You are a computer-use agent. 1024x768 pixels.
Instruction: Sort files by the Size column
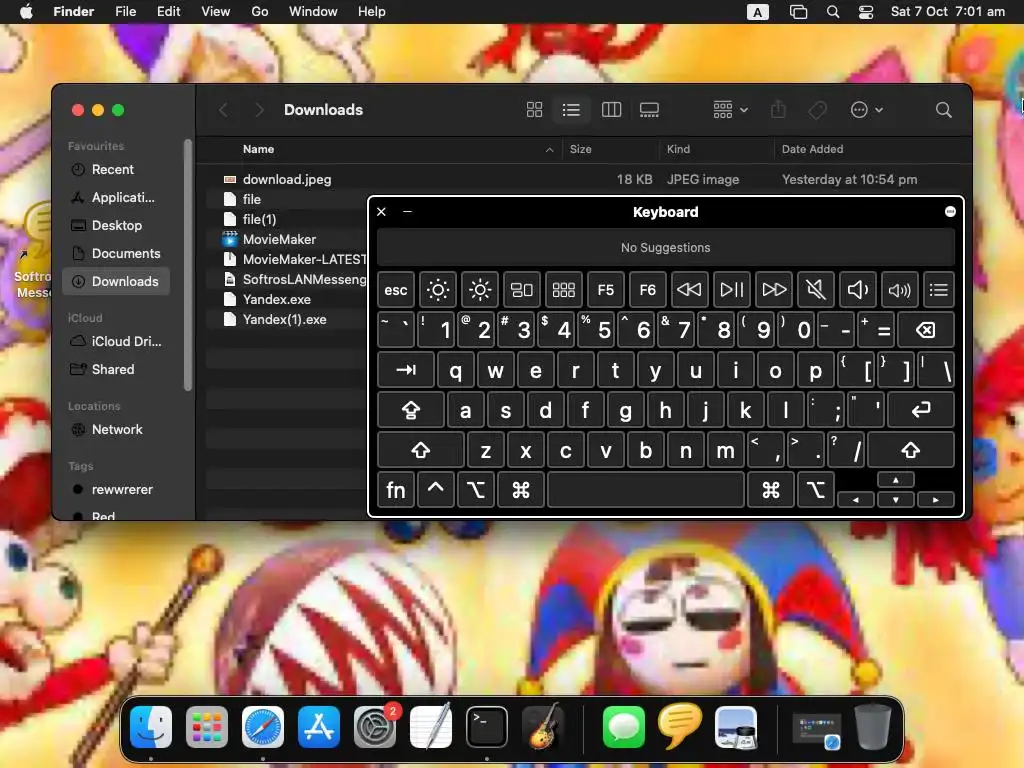pos(609,149)
